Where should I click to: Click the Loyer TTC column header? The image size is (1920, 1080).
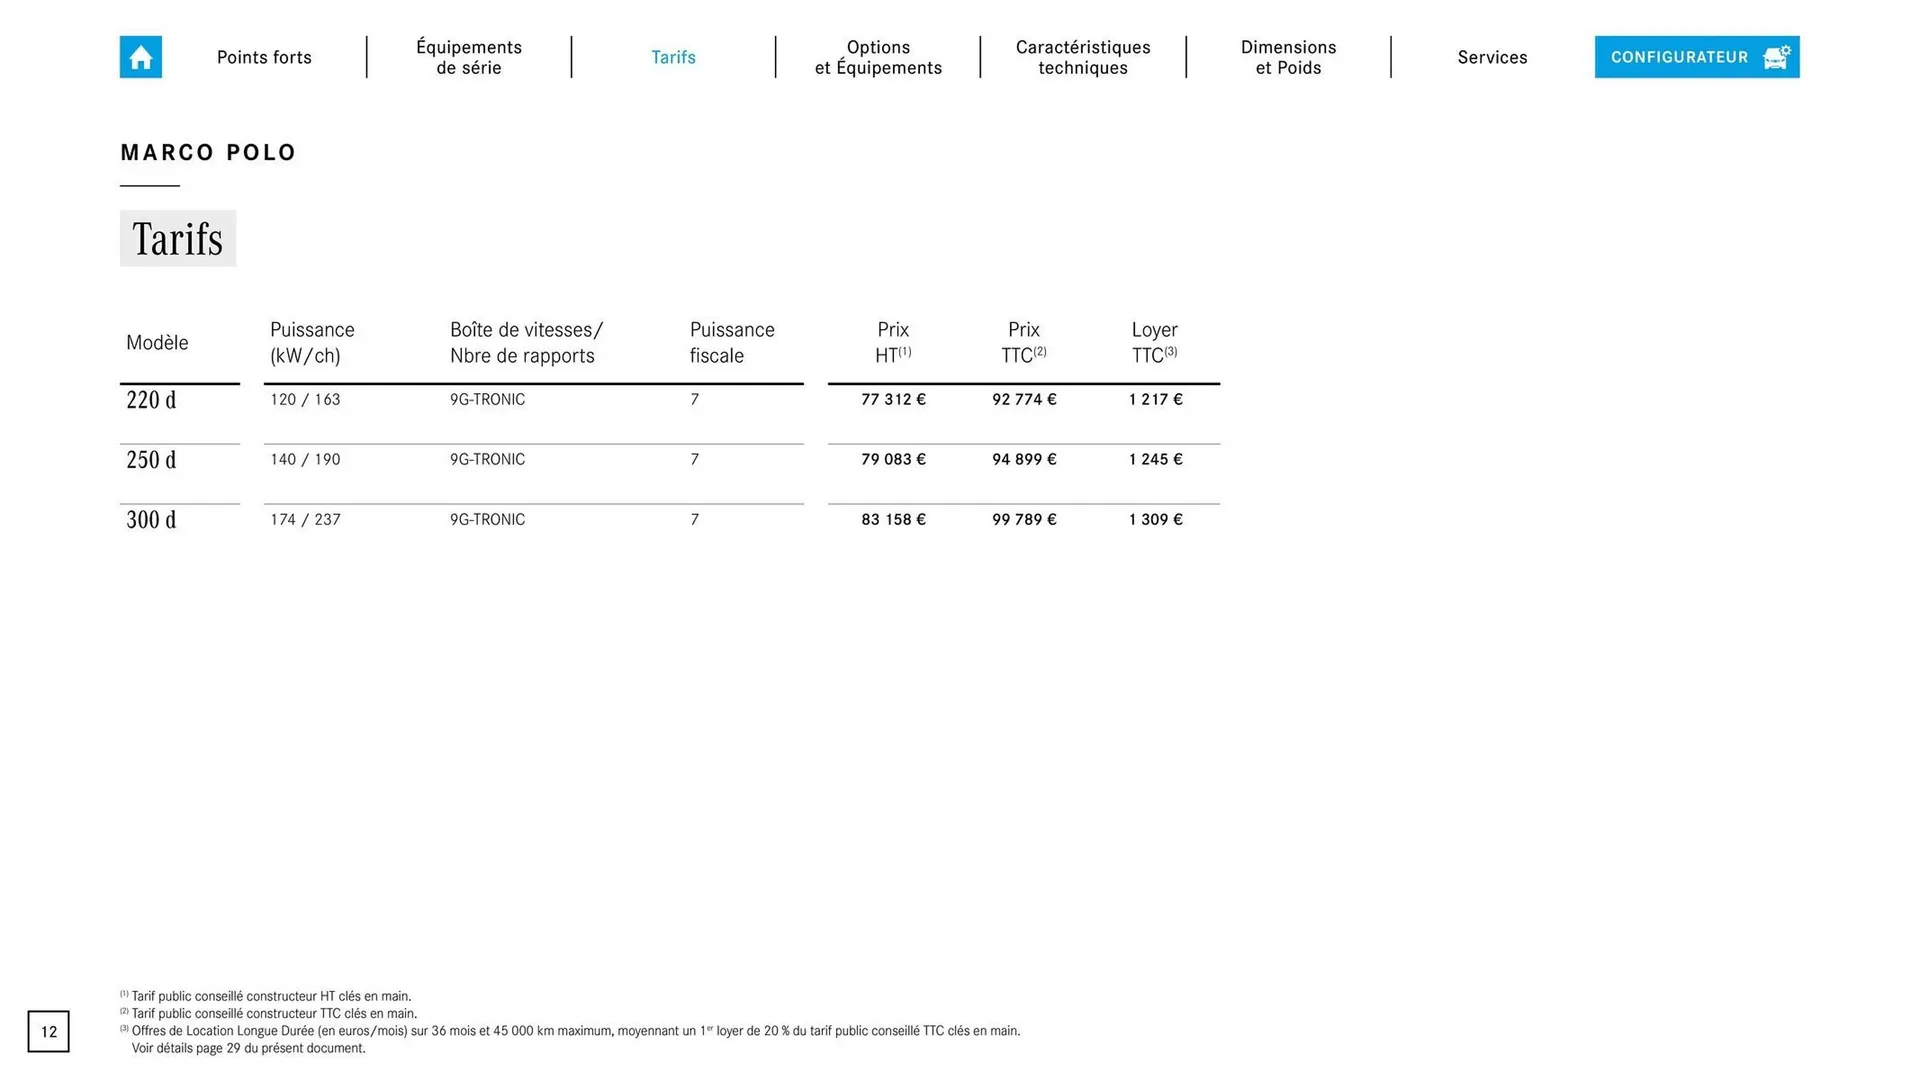[1155, 342]
